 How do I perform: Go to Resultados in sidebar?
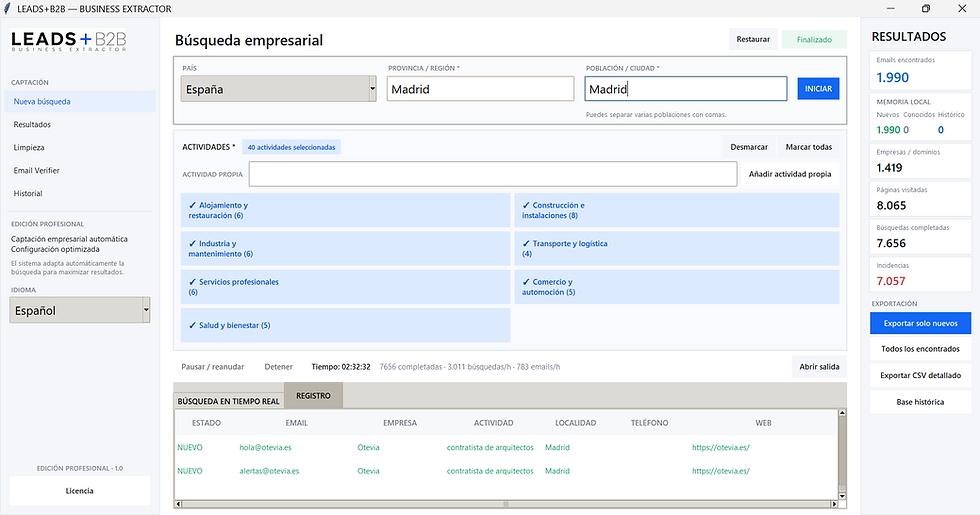coord(80,124)
